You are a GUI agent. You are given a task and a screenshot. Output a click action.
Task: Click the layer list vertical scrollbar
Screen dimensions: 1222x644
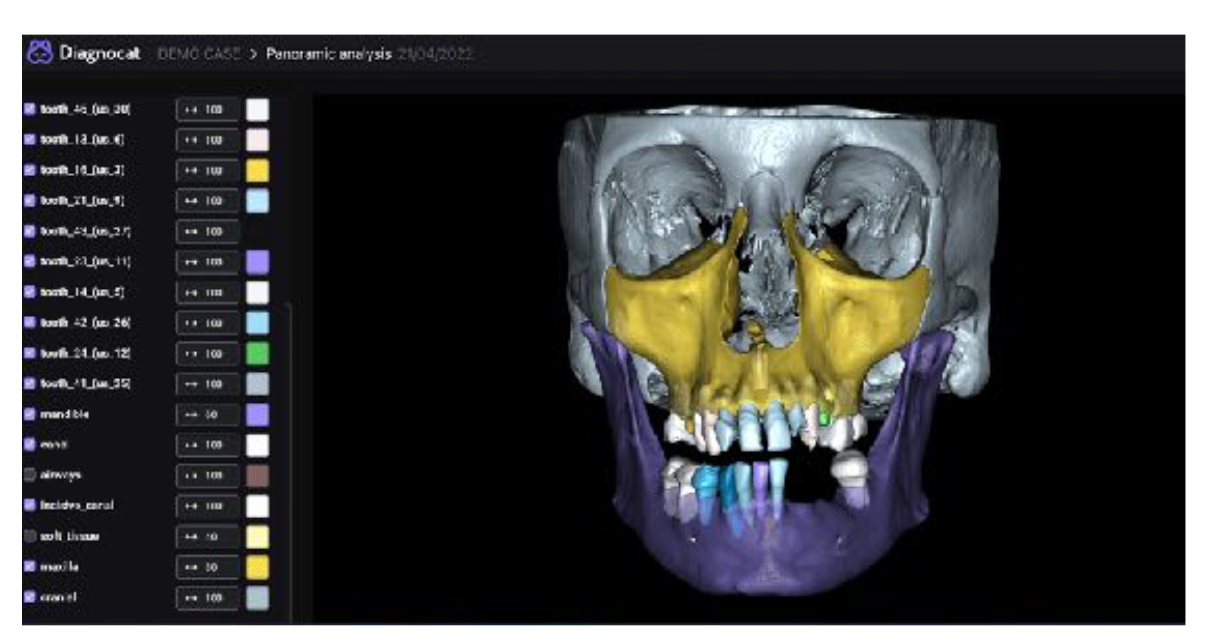290,450
